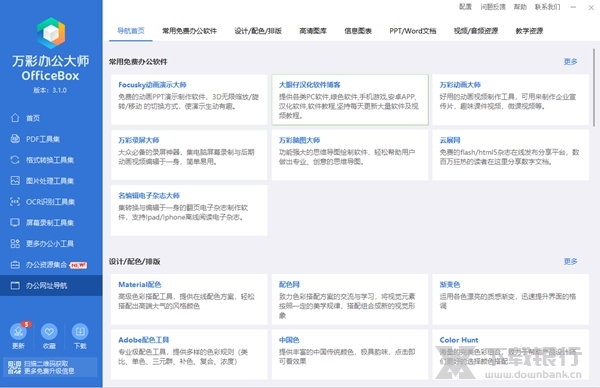This screenshot has width=600, height=388.
Task: Open the 渐变色 link
Action: [450, 285]
